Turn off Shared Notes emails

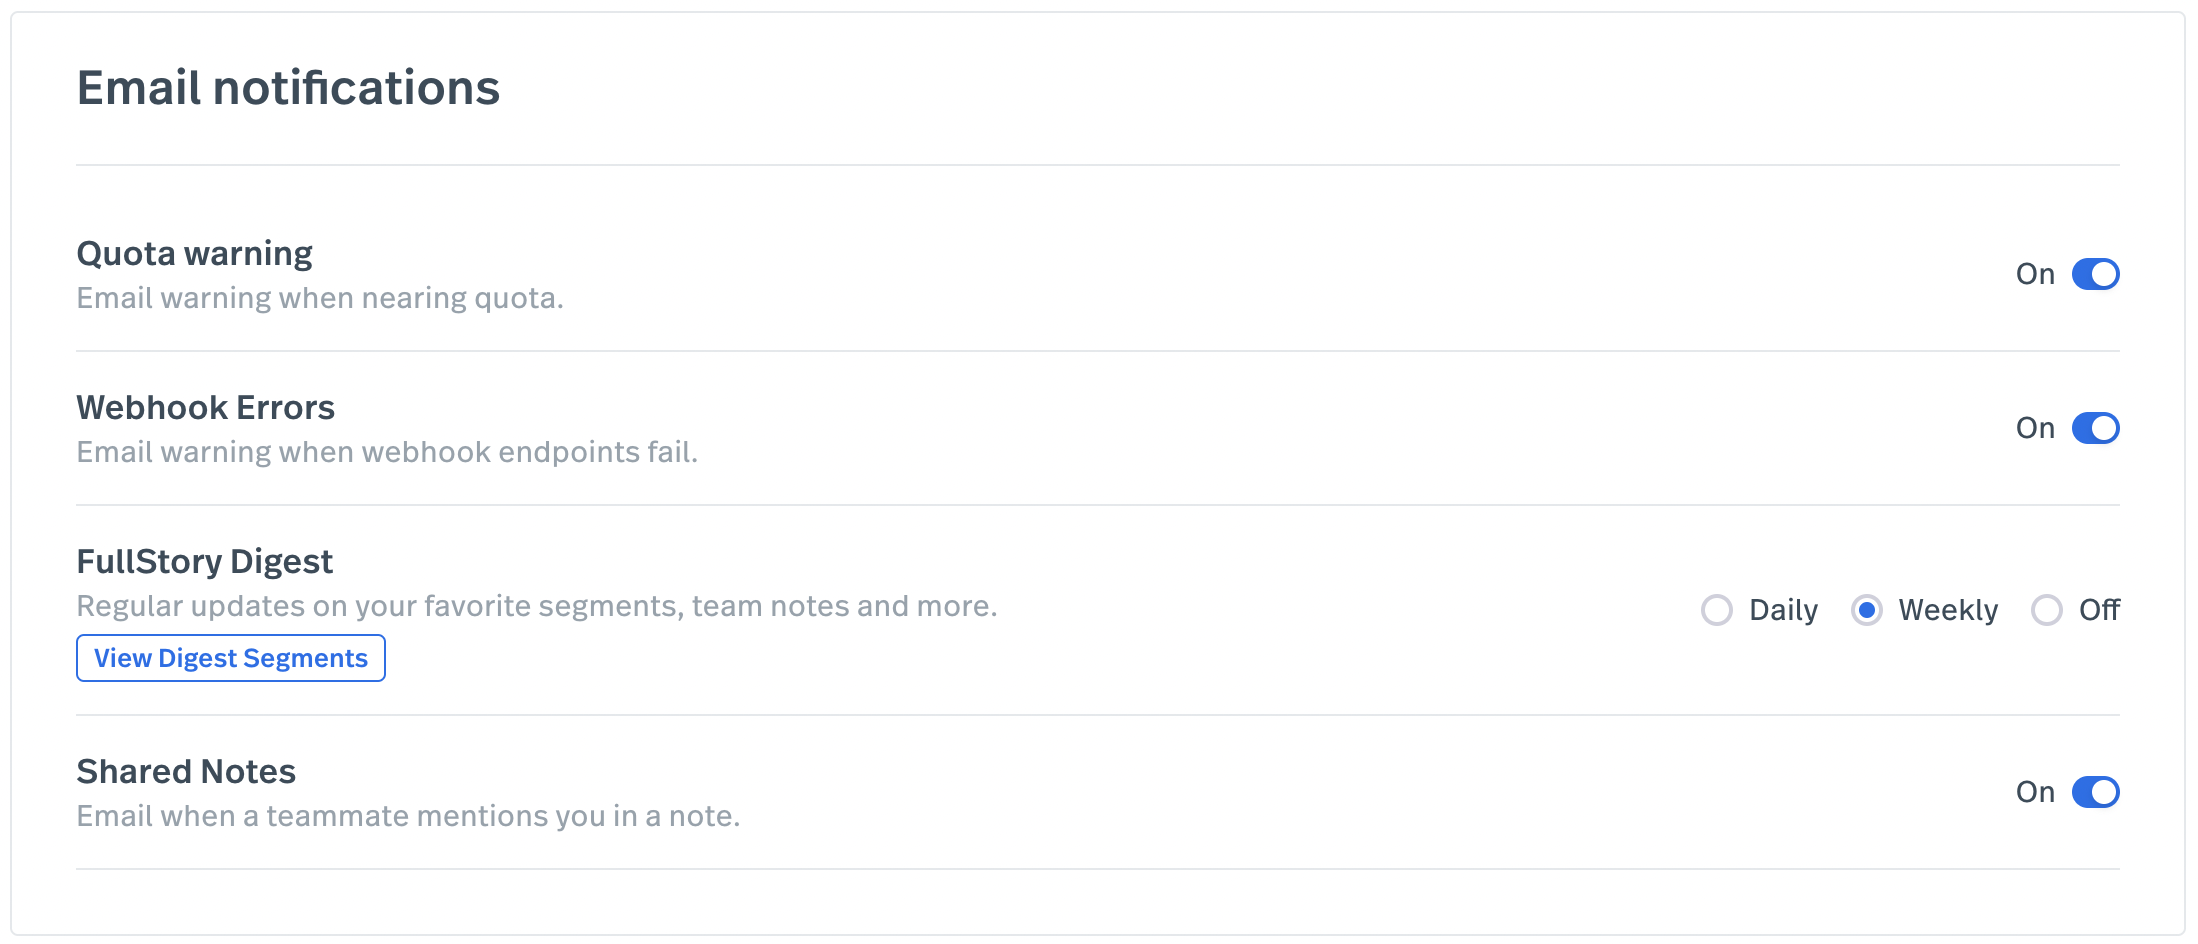[x=2097, y=791]
